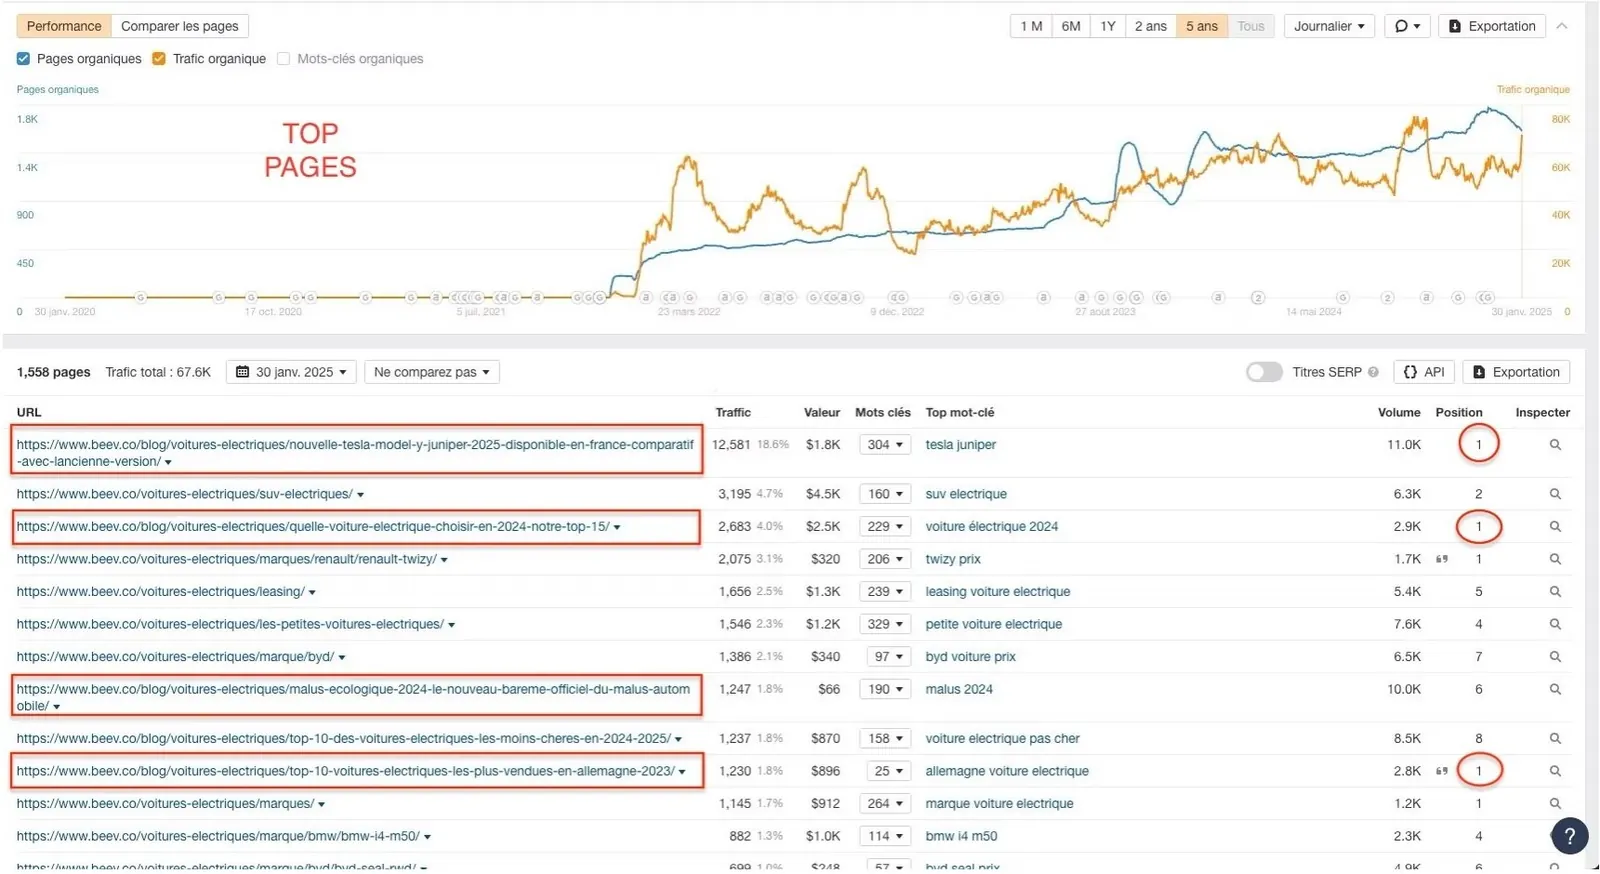
Task: Click the magnifier for suv electrique row
Action: (1555, 494)
